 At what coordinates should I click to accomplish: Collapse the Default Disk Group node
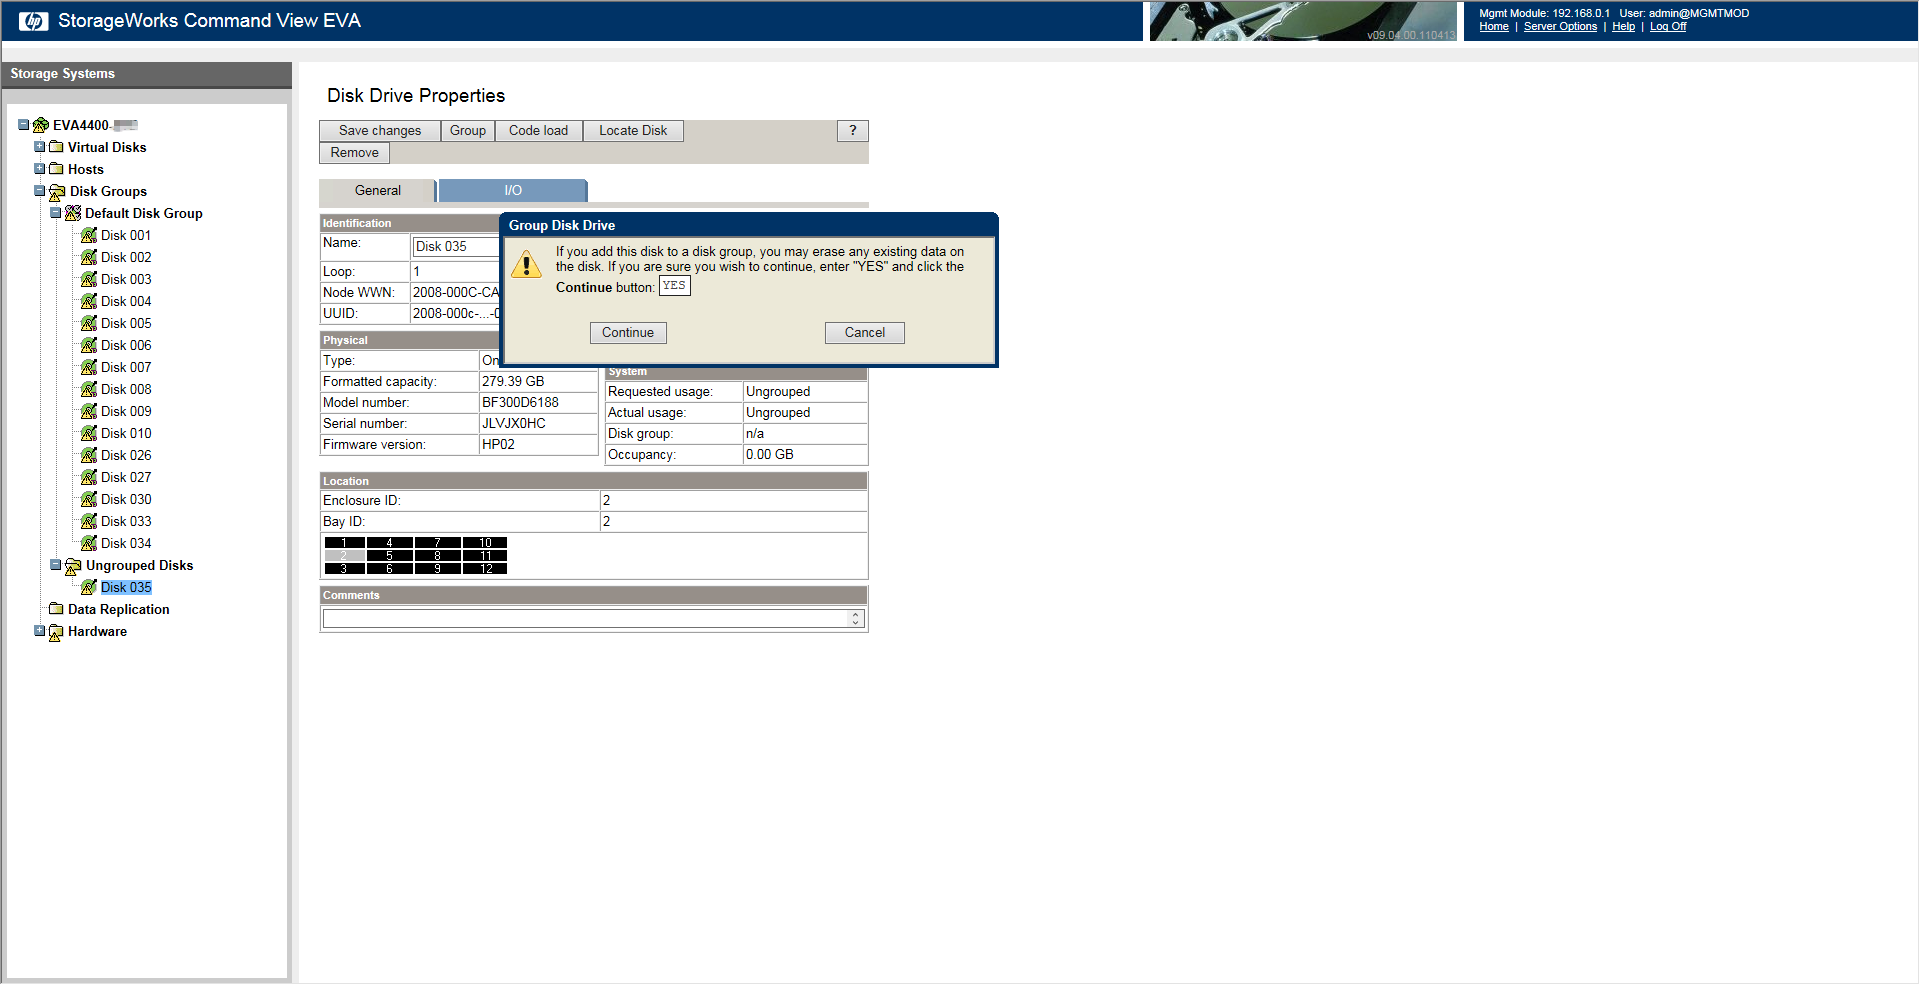(x=56, y=213)
